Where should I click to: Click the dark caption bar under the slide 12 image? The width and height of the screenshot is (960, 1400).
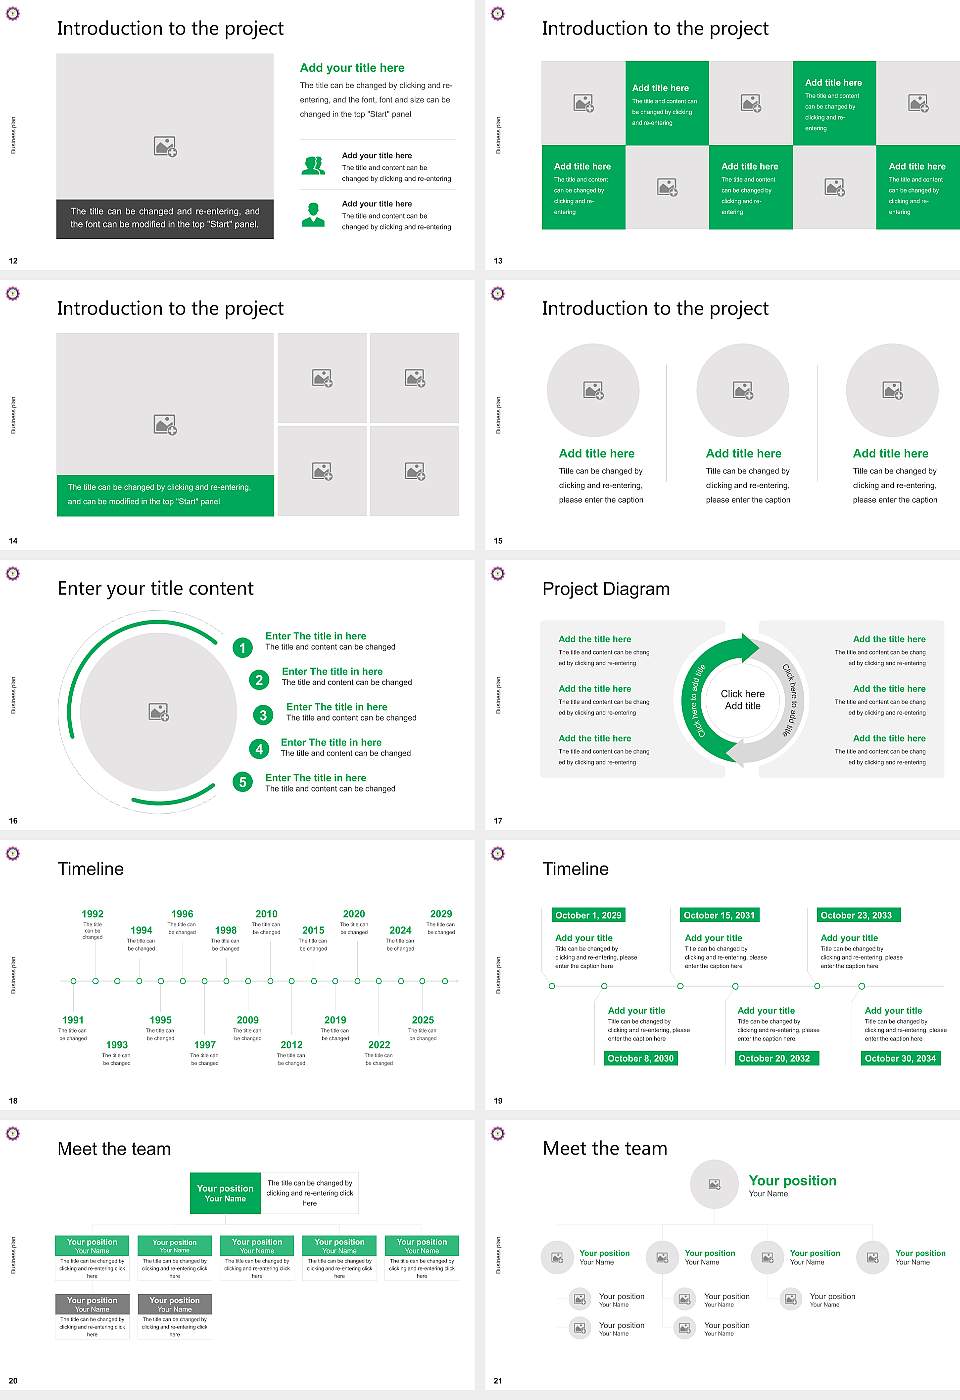(163, 217)
